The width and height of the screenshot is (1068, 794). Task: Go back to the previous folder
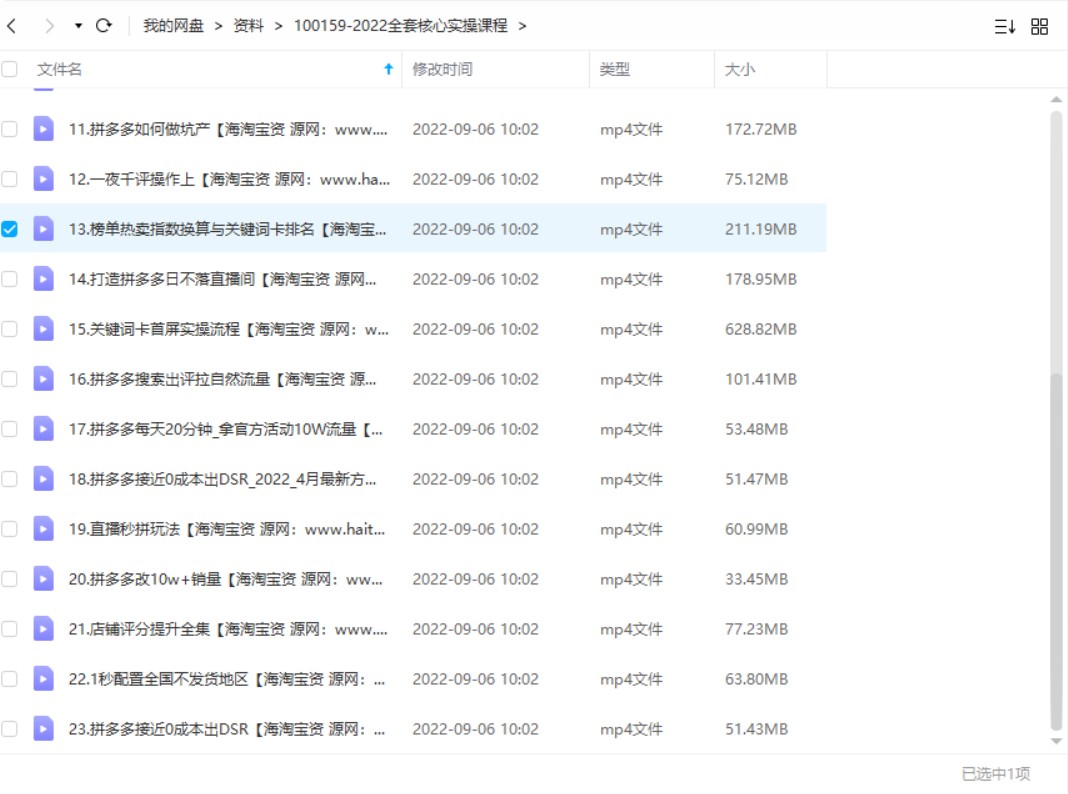click(12, 26)
